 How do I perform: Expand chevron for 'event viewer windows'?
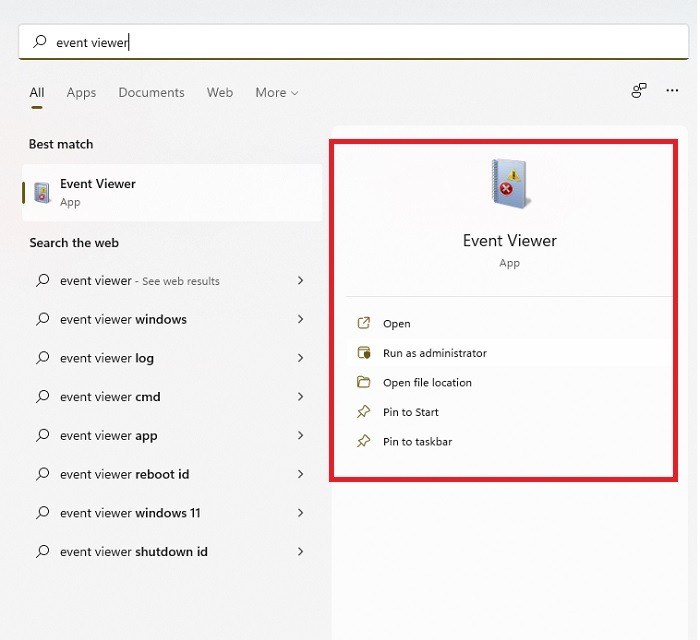pyautogui.click(x=301, y=319)
